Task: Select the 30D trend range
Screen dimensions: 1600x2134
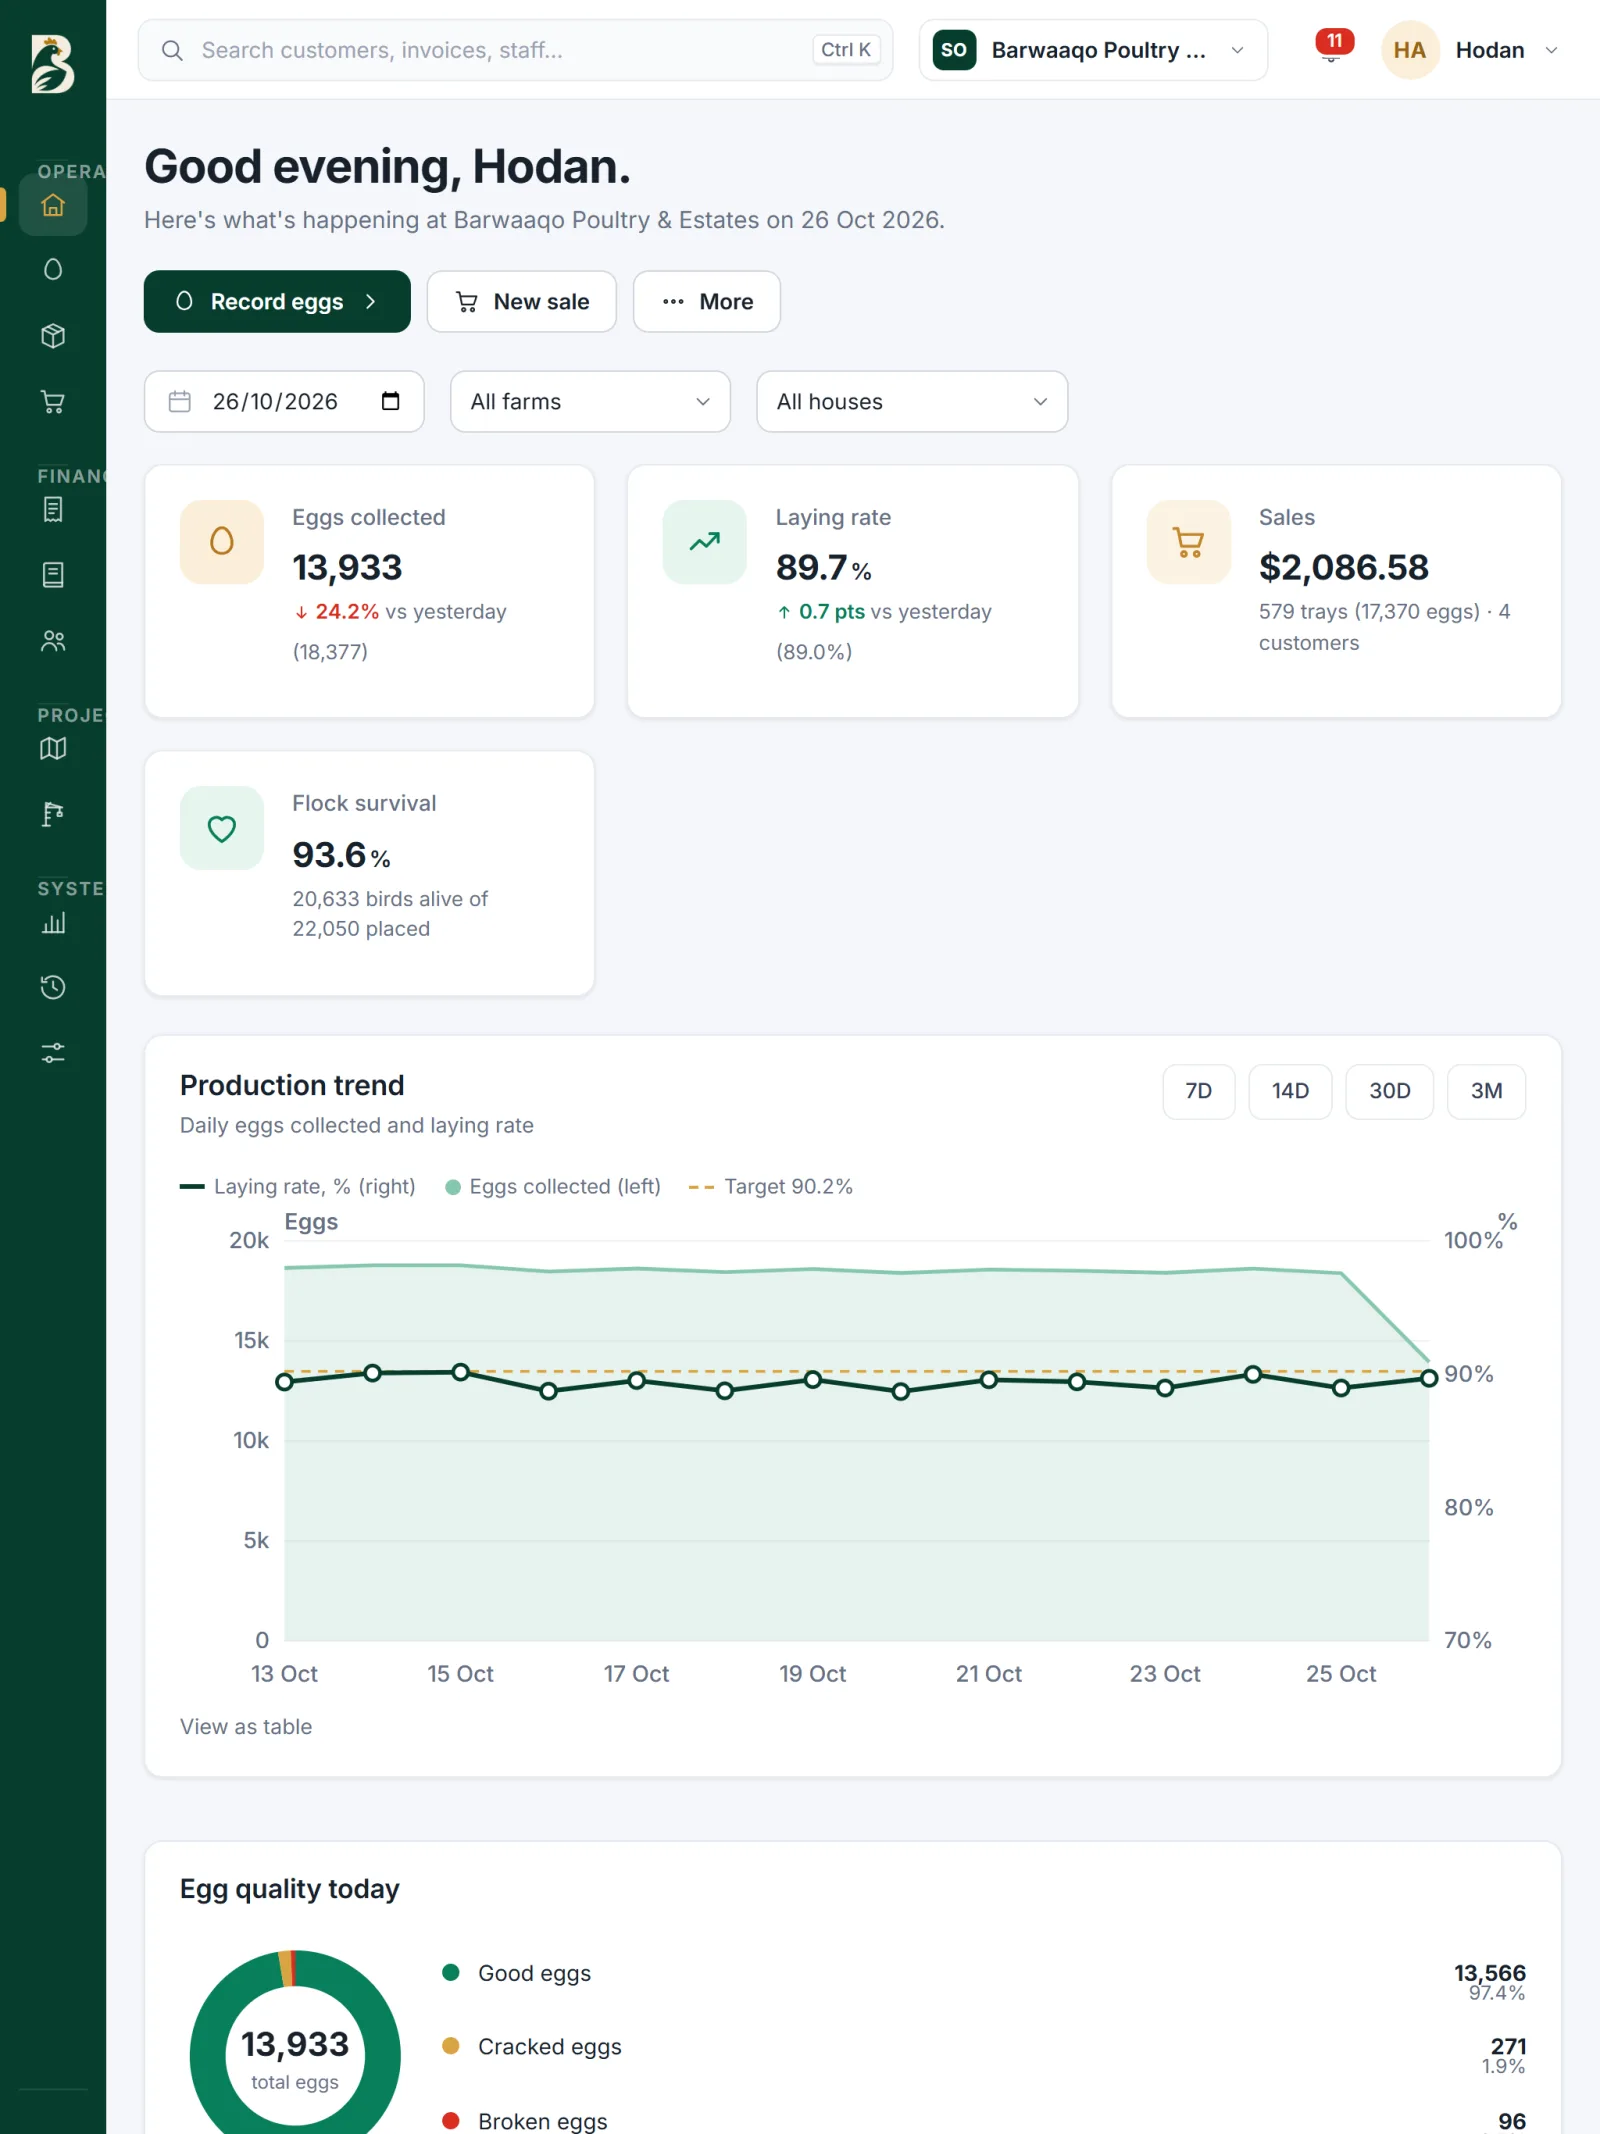Action: click(1390, 1091)
